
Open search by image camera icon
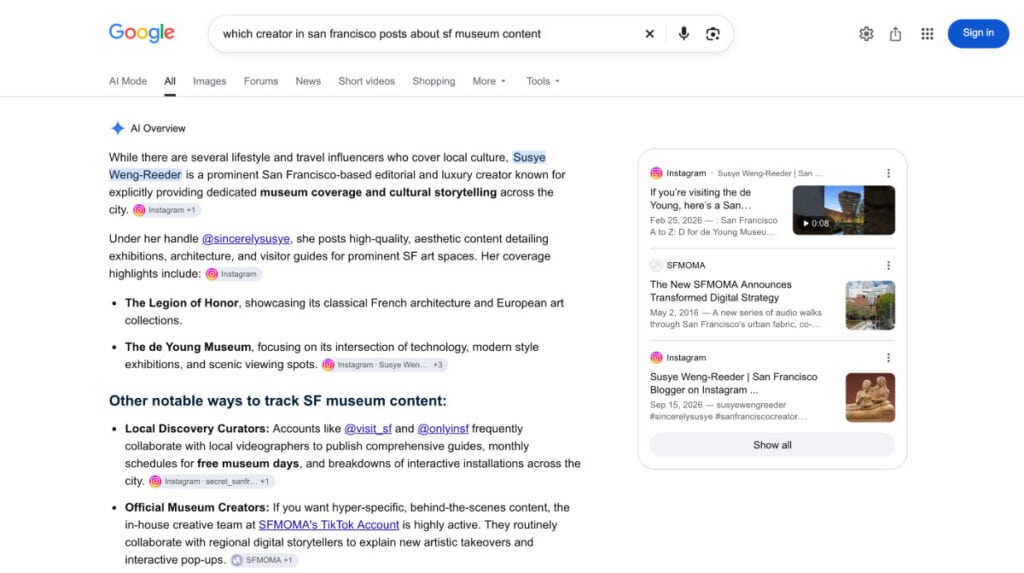pyautogui.click(x=712, y=34)
